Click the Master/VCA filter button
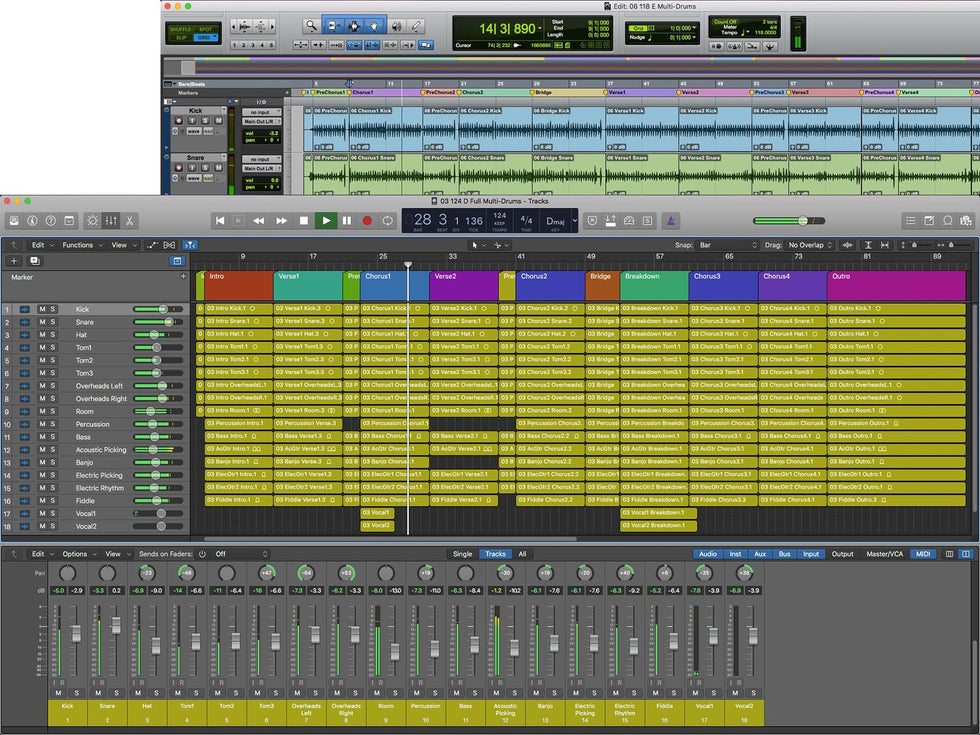Image resolution: width=980 pixels, height=735 pixels. pos(885,554)
